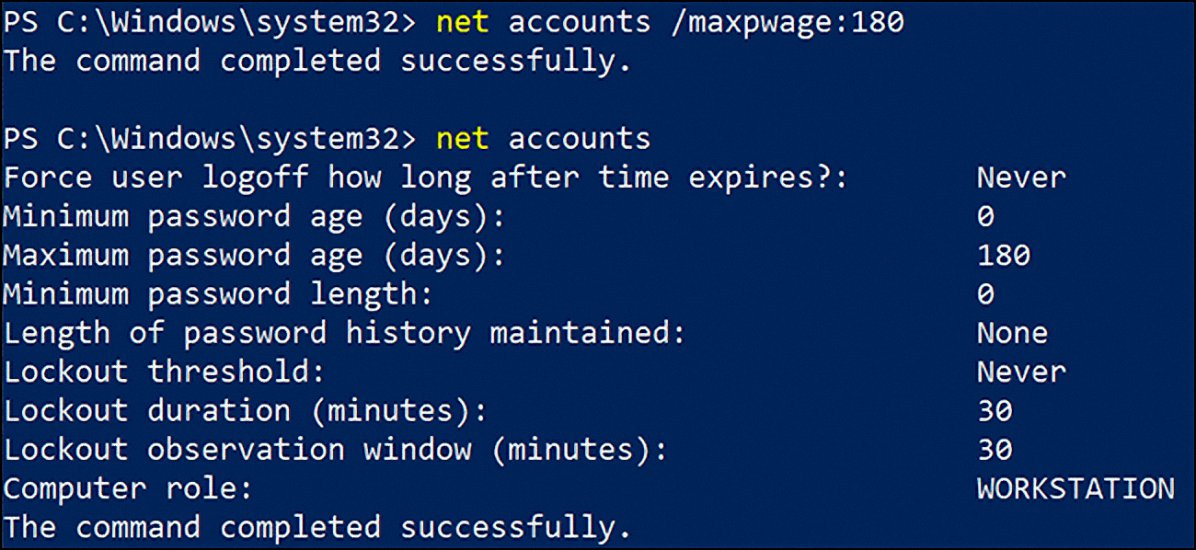1196x550 pixels.
Task: Click 'Minimum password length:' label
Action: point(217,294)
